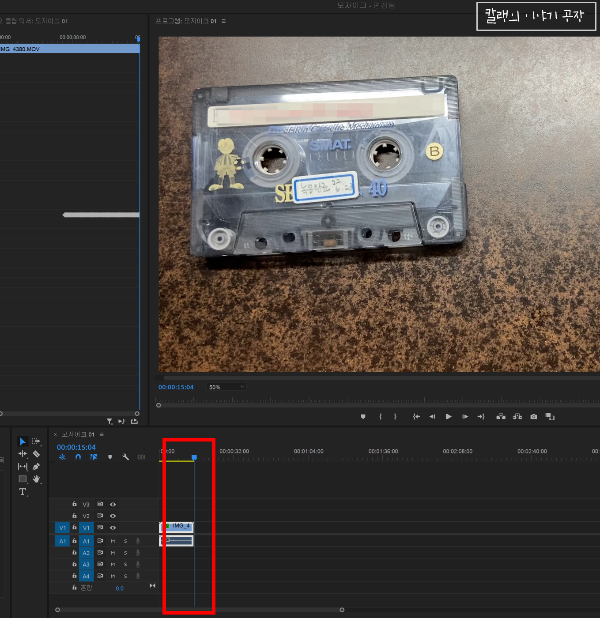Select the Hand tool
Image resolution: width=600 pixels, height=618 pixels.
tap(36, 479)
